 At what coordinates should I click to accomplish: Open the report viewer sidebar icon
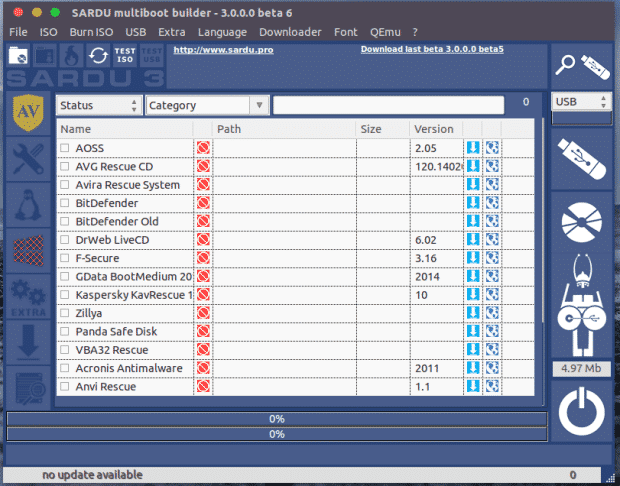[x=28, y=388]
